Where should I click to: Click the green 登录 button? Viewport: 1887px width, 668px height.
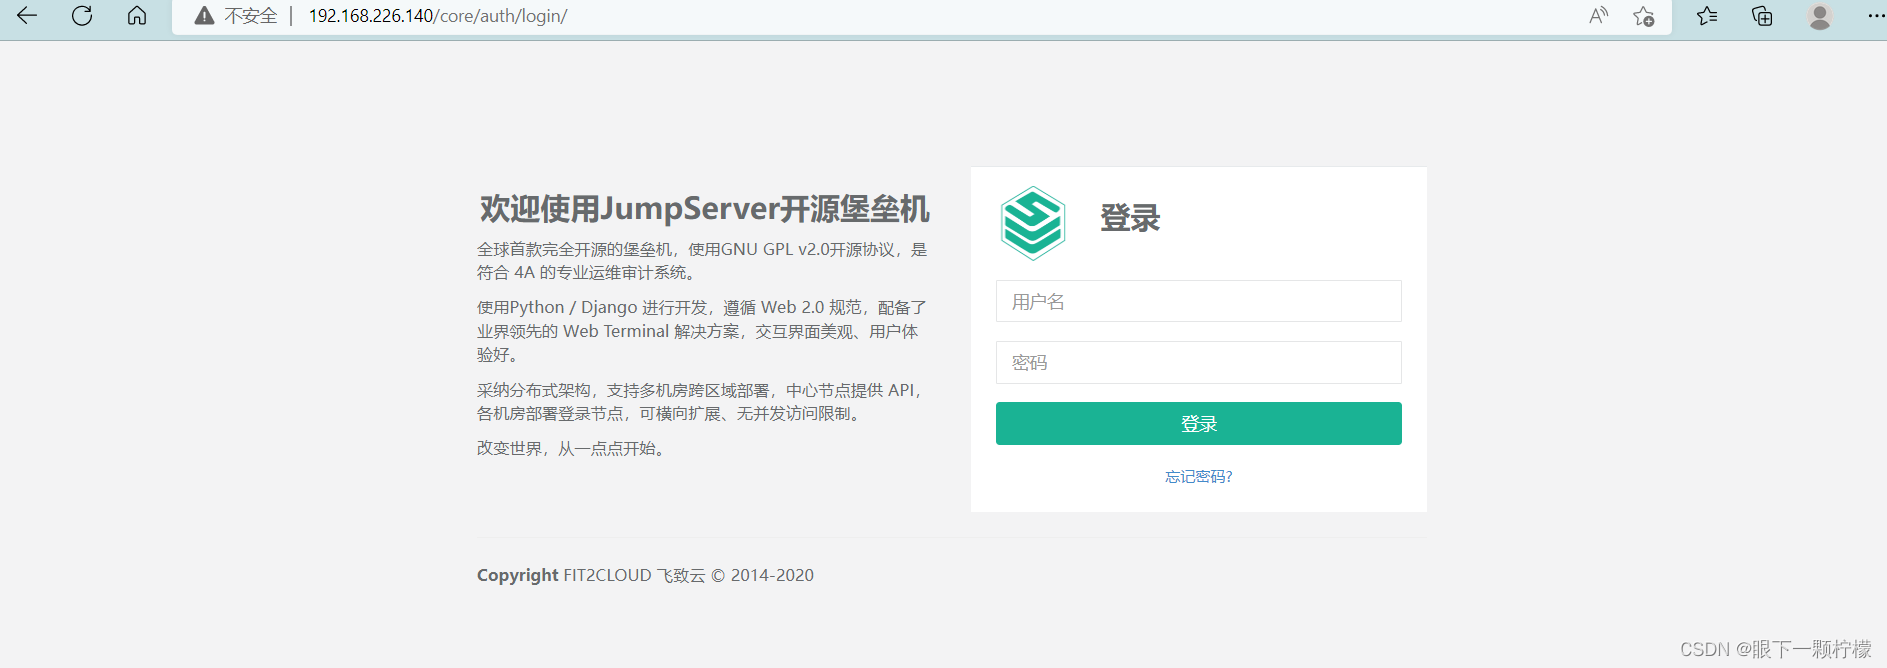point(1198,423)
